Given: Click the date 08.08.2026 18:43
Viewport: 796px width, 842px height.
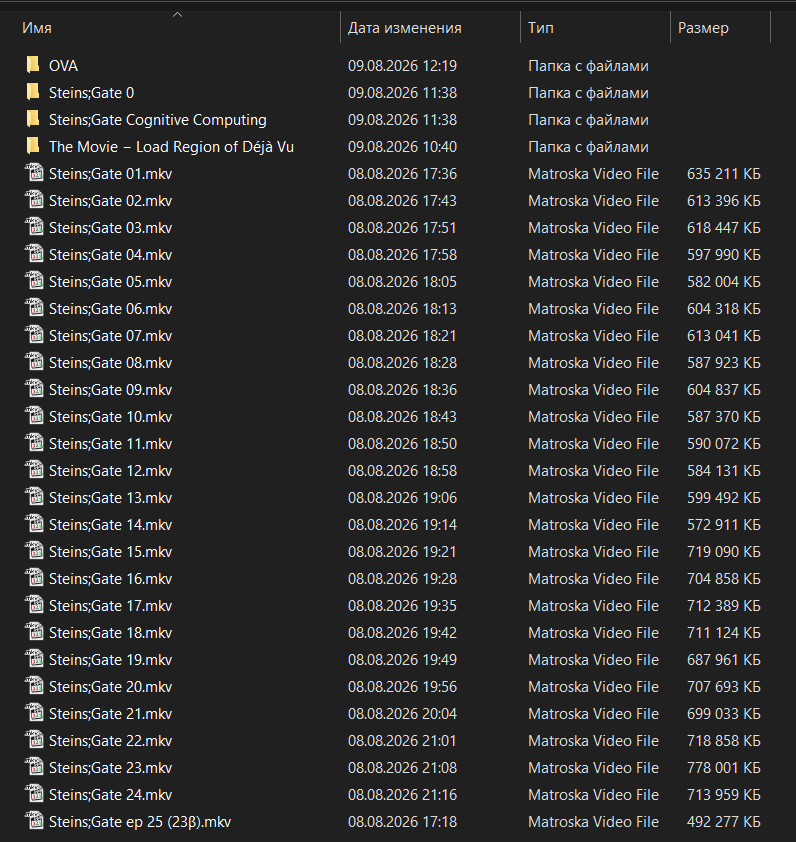Looking at the screenshot, I should [402, 417].
